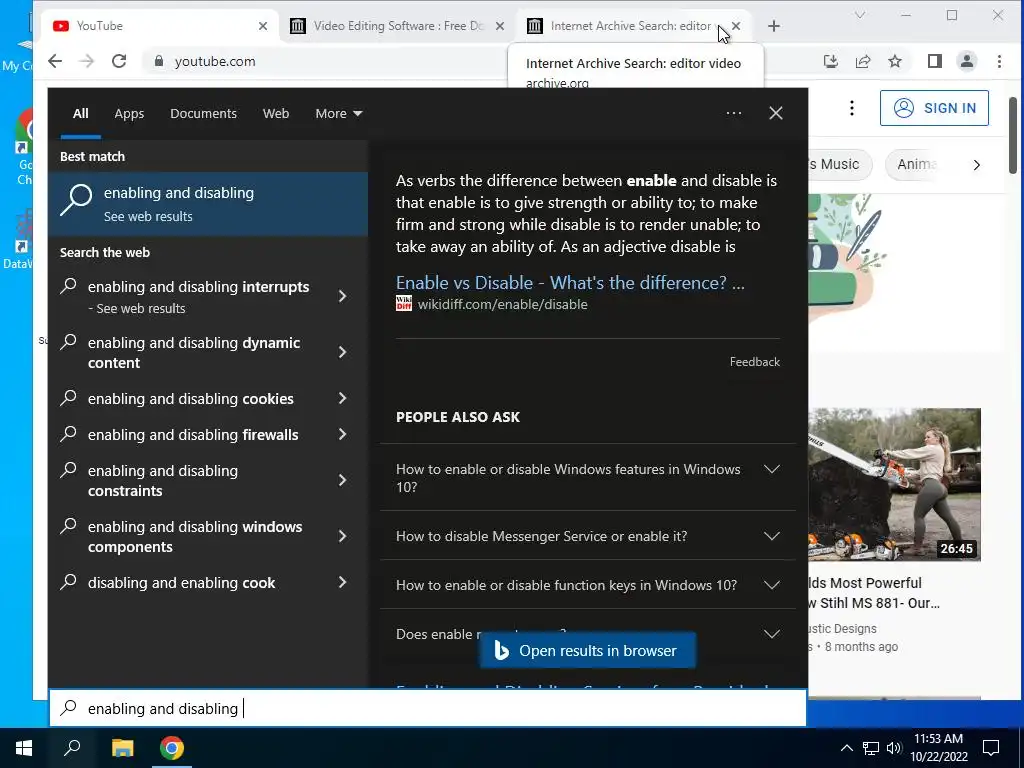Click YouTube SIGN IN button

pyautogui.click(x=934, y=108)
